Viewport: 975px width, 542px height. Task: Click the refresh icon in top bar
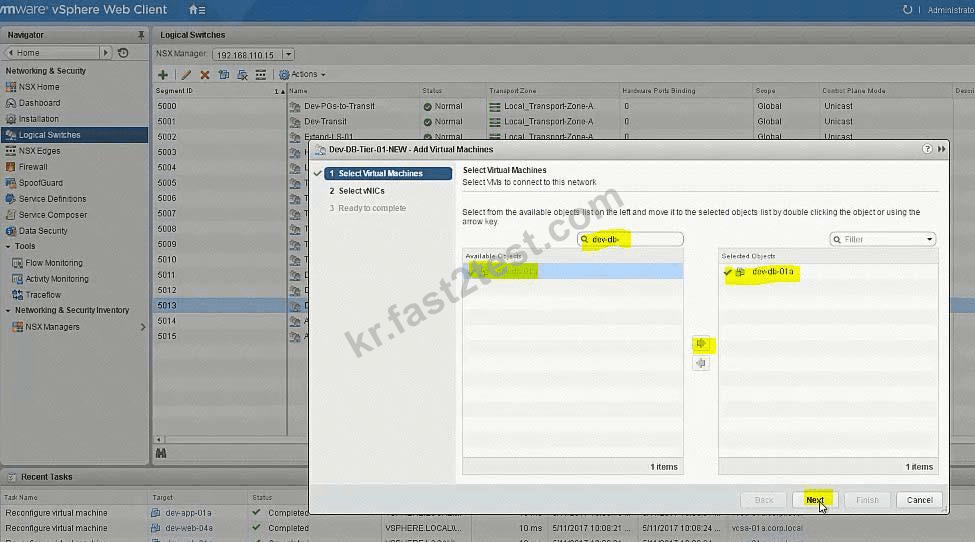coord(907,10)
